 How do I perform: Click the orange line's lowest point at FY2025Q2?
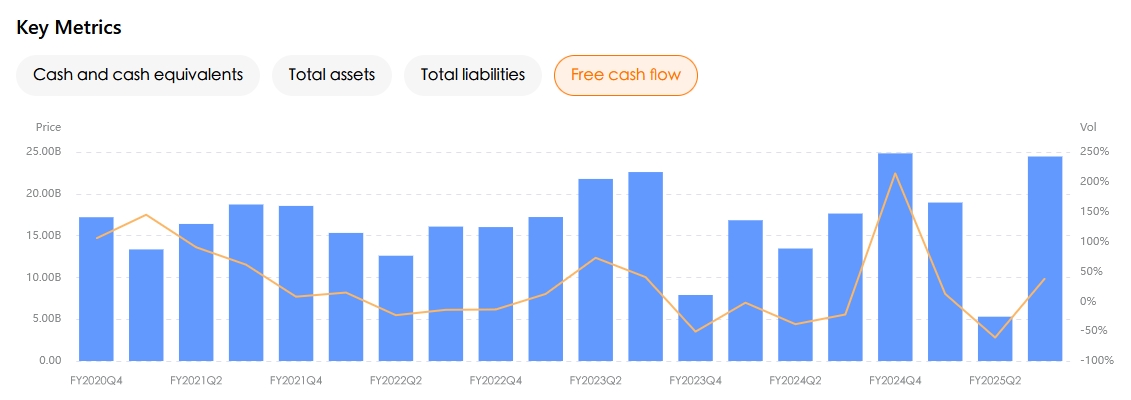tap(995, 337)
